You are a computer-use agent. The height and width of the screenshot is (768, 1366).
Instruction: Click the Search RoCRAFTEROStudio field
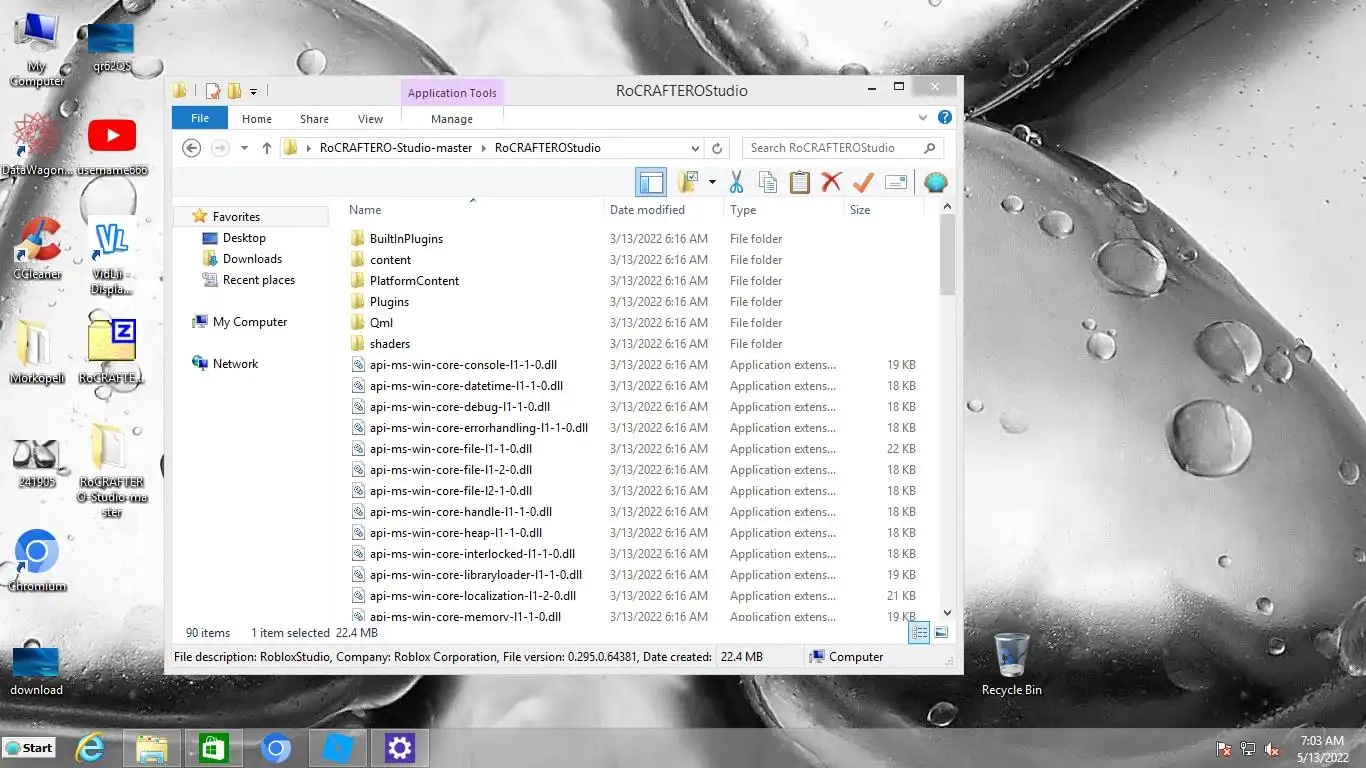[843, 148]
